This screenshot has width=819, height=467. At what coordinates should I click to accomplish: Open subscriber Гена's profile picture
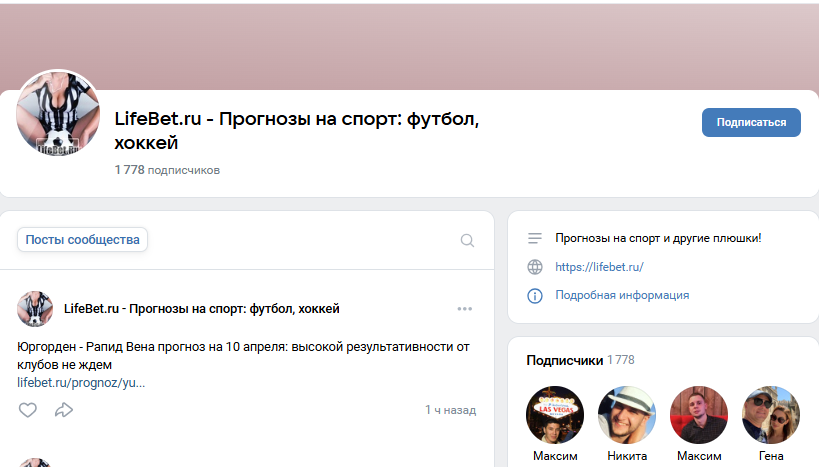(x=770, y=415)
